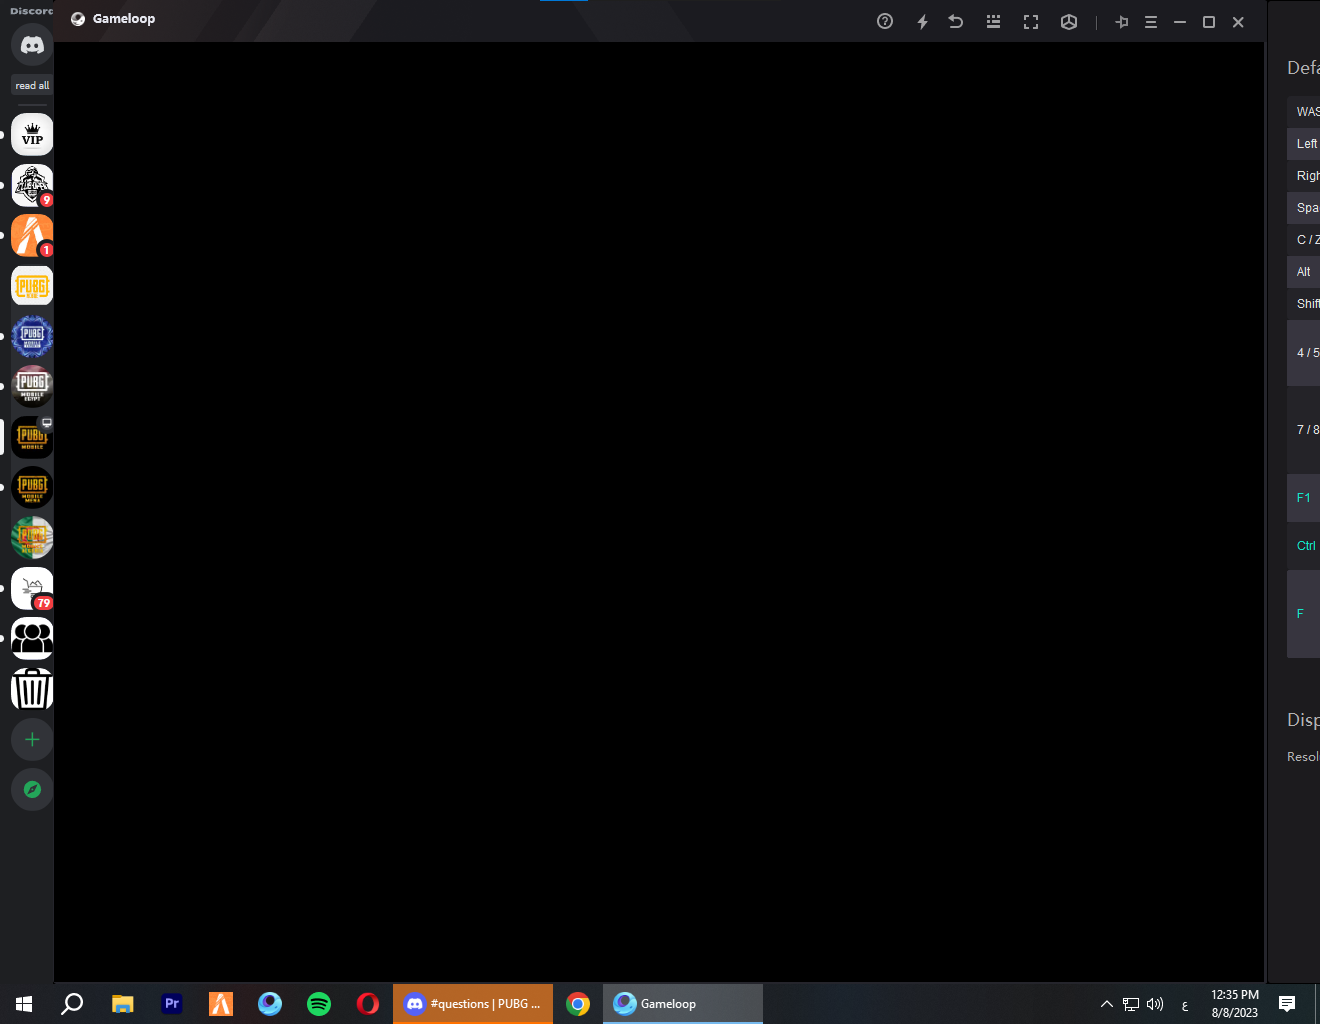Image resolution: width=1320 pixels, height=1024 pixels.
Task: Open FACEIT app from taskbar
Action: click(x=221, y=1004)
